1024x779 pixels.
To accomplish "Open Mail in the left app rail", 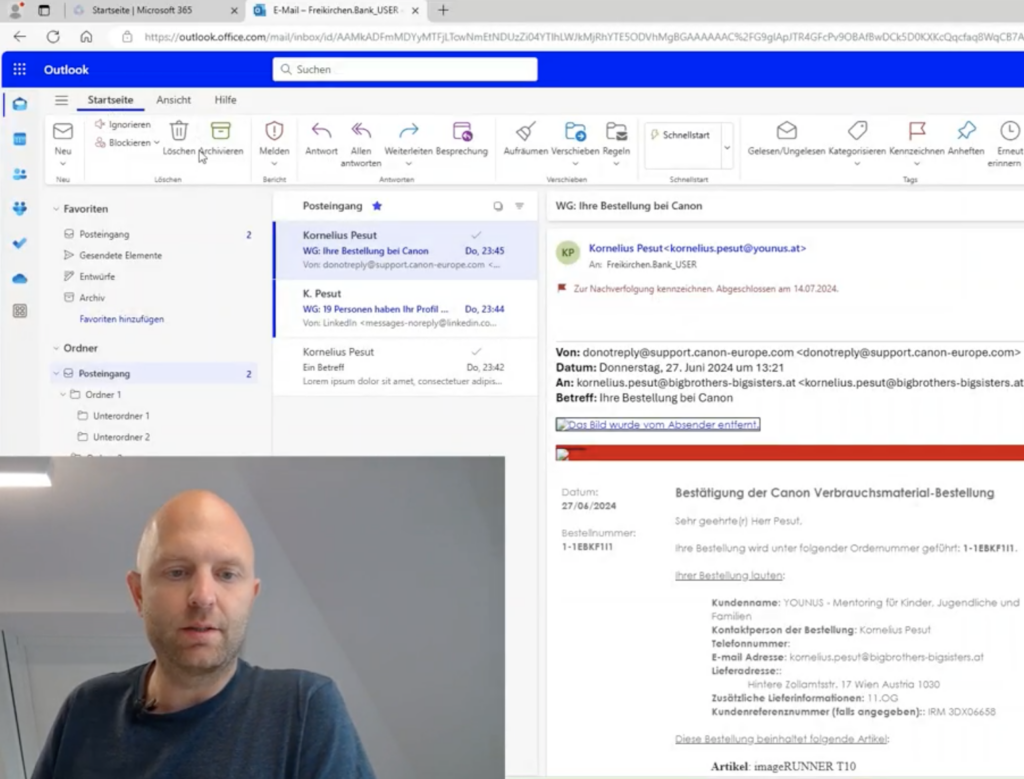I will coord(20,104).
